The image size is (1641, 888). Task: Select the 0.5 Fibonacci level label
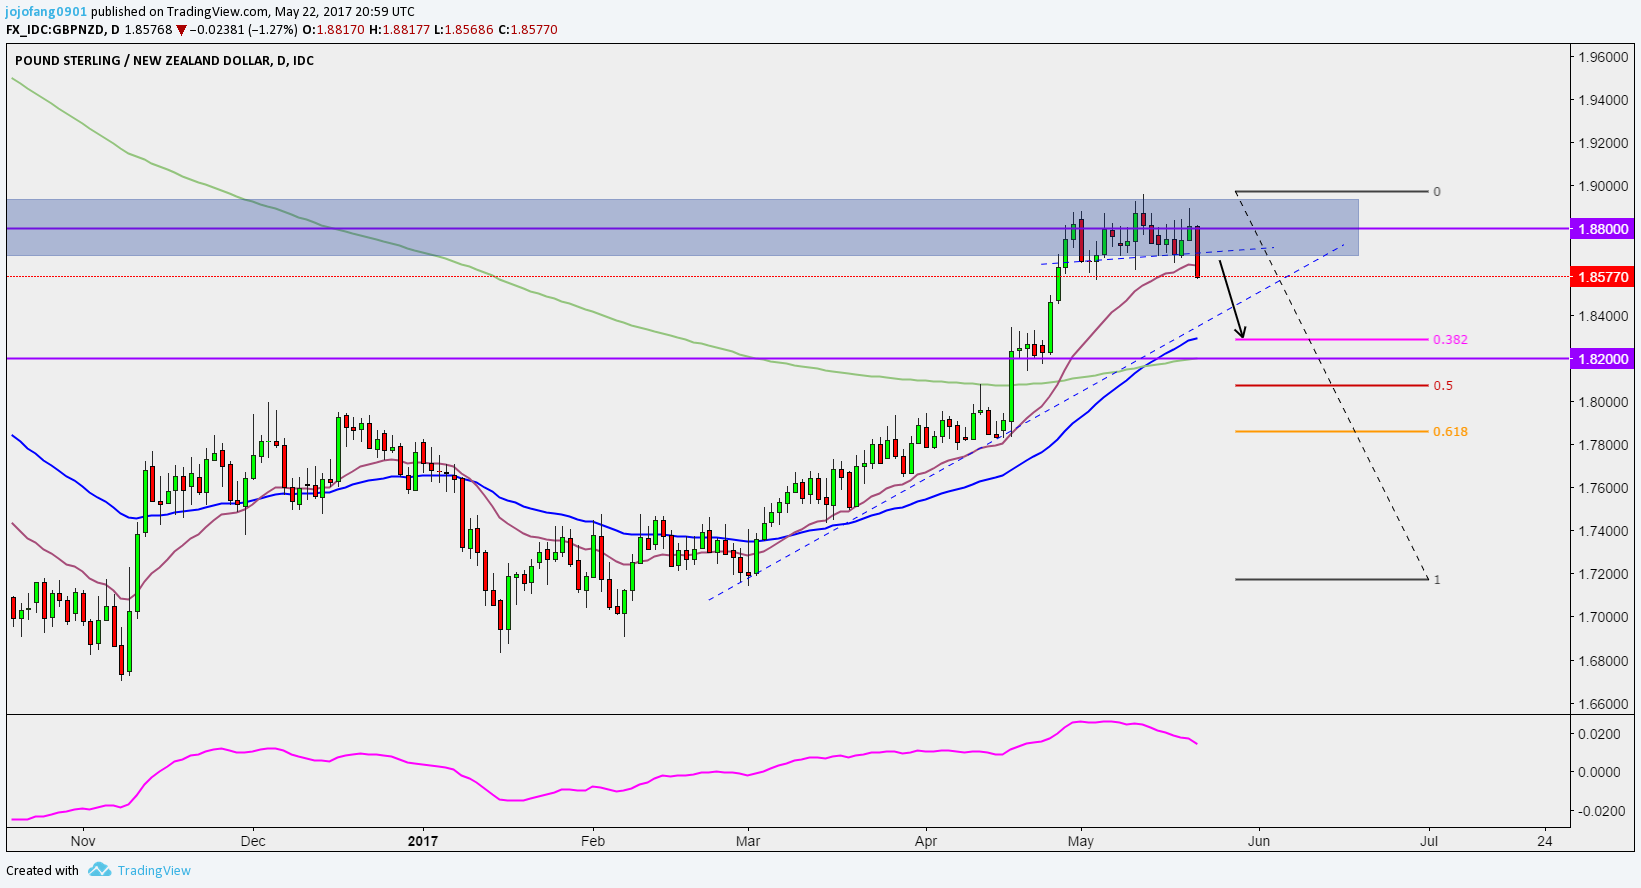pos(1443,386)
